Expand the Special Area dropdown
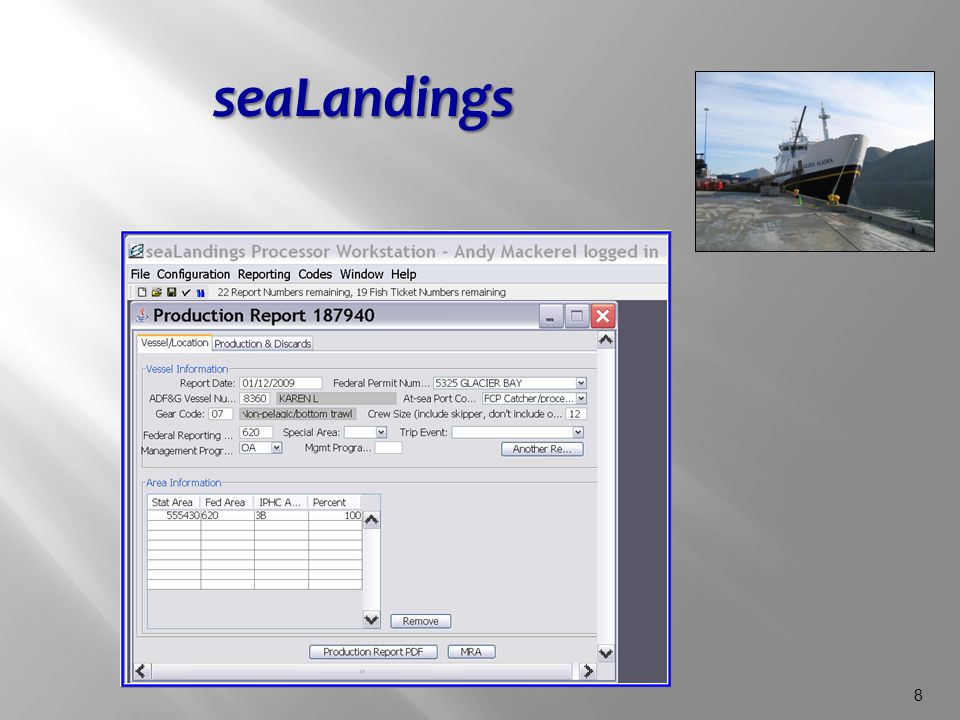Viewport: 960px width, 720px height. [381, 432]
